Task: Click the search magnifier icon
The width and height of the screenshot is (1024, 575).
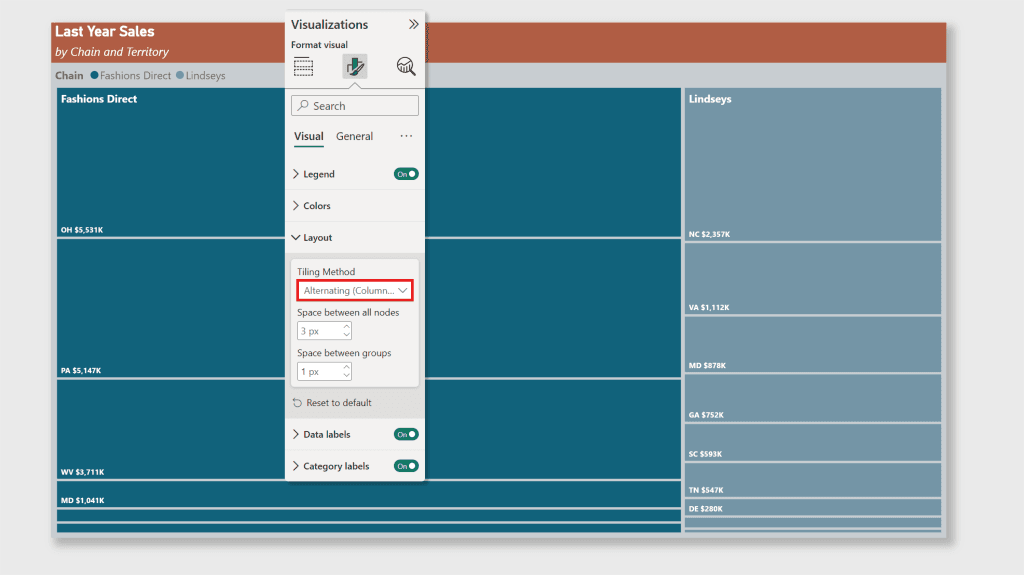Action: coord(303,106)
